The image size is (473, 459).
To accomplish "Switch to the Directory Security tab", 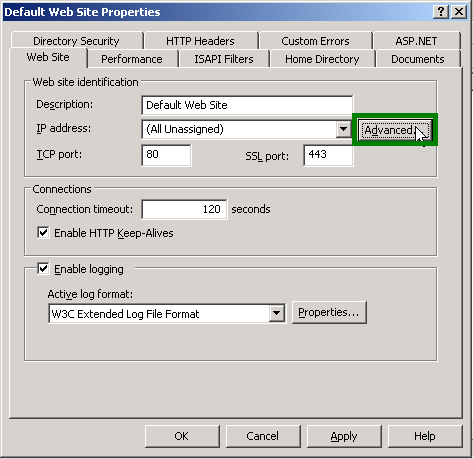I will point(76,41).
